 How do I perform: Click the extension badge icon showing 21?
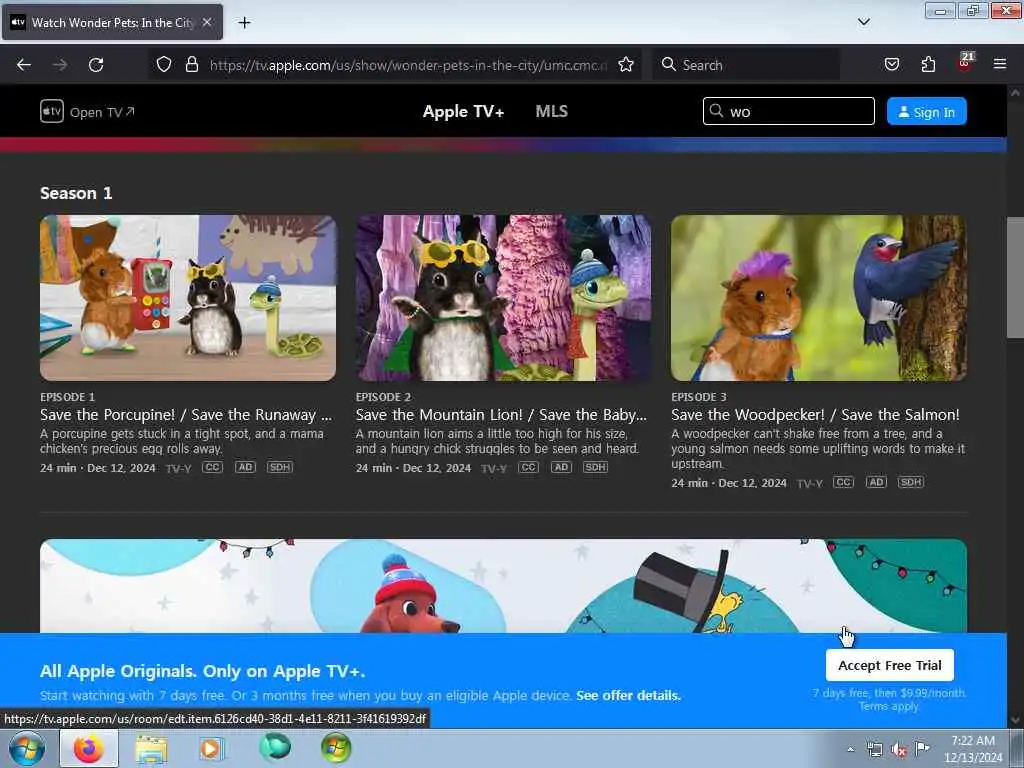point(965,63)
